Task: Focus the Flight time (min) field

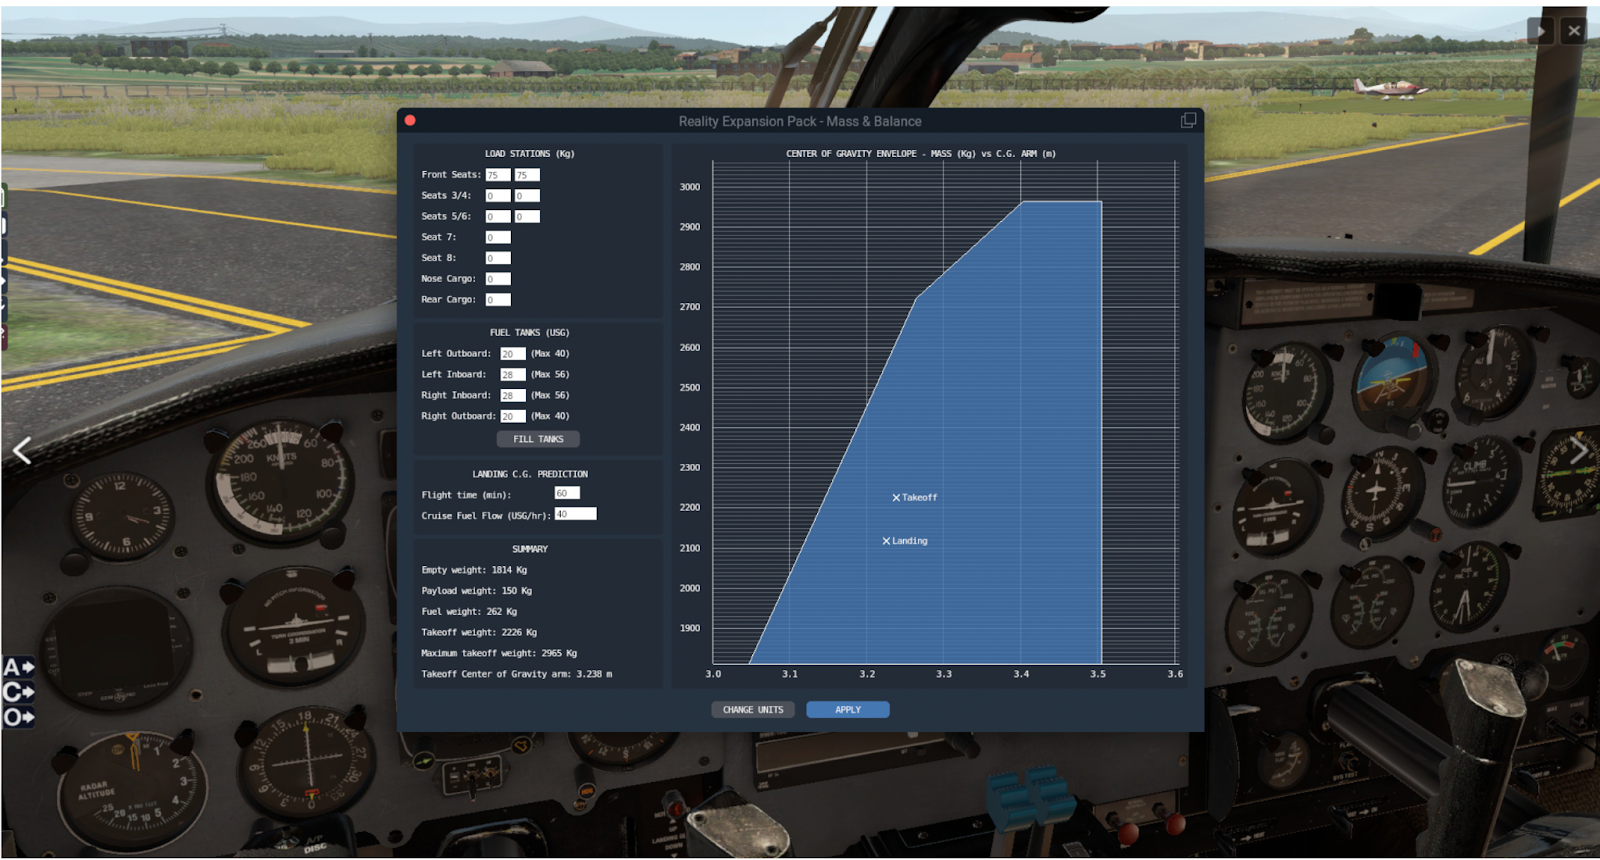Action: click(567, 493)
